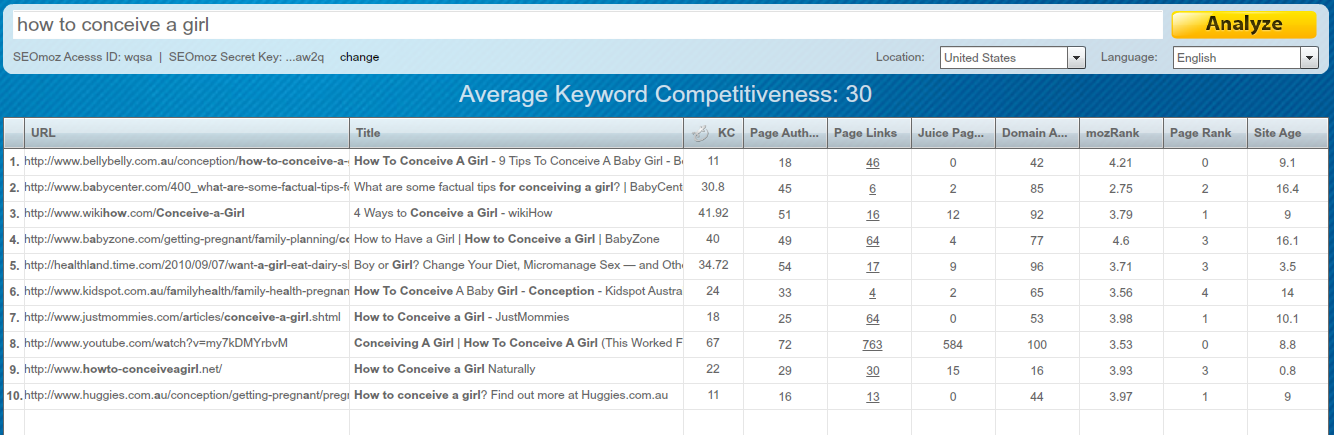Click the SEOmoz Access ID label
1334x435 pixels.
(81, 57)
